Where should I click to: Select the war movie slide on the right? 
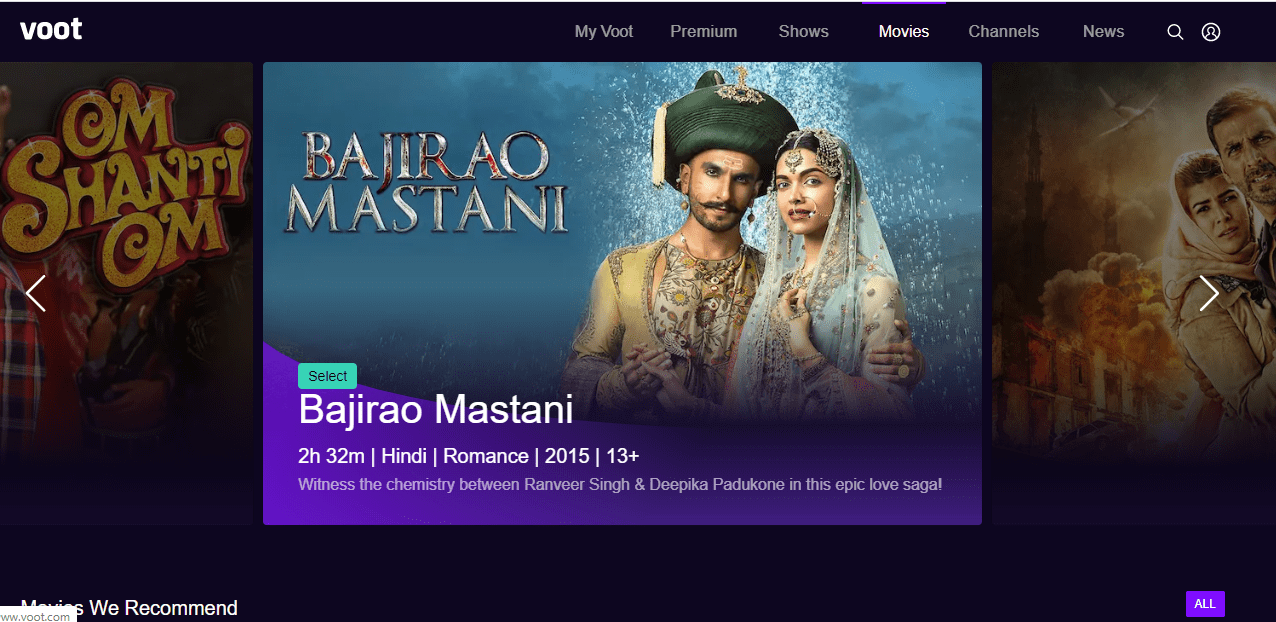click(1134, 293)
